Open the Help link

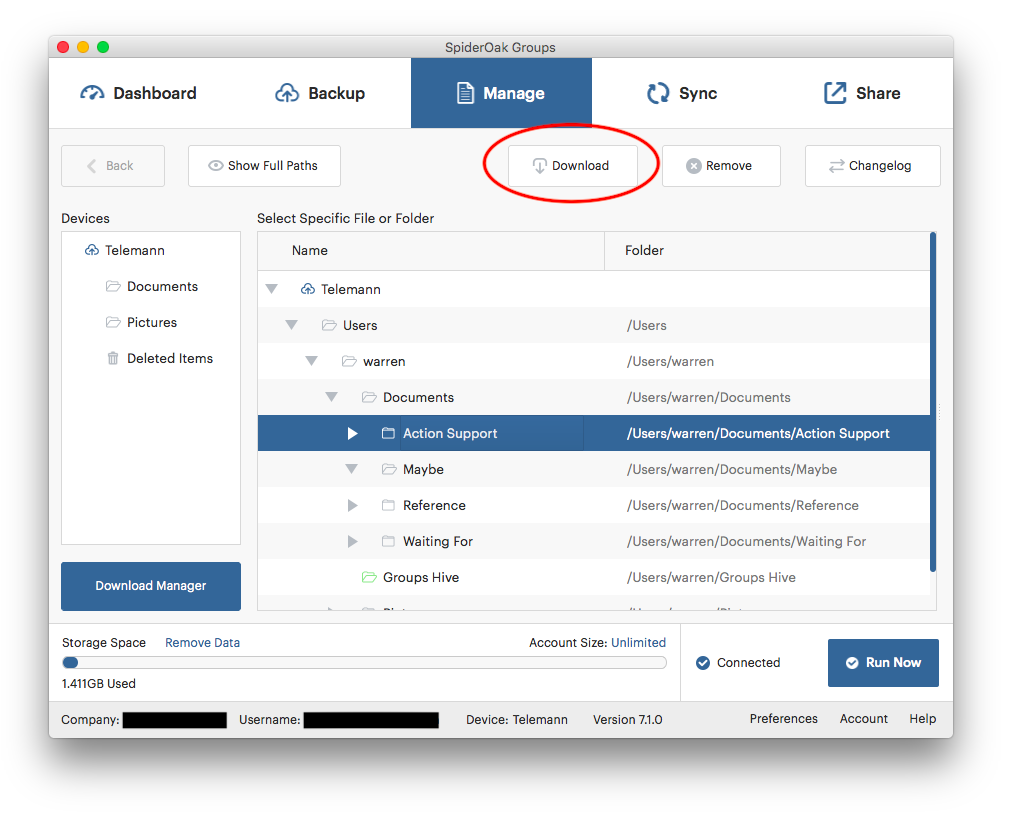(x=923, y=718)
